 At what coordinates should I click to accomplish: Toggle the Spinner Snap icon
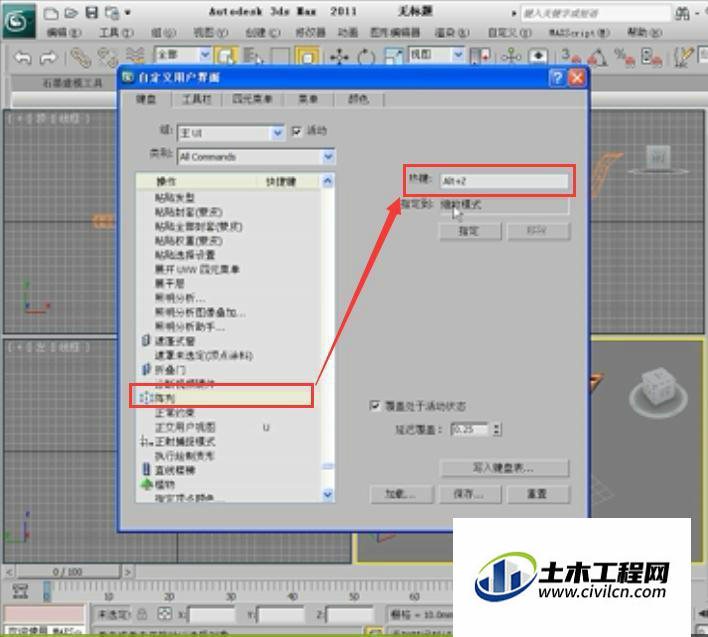click(652, 57)
